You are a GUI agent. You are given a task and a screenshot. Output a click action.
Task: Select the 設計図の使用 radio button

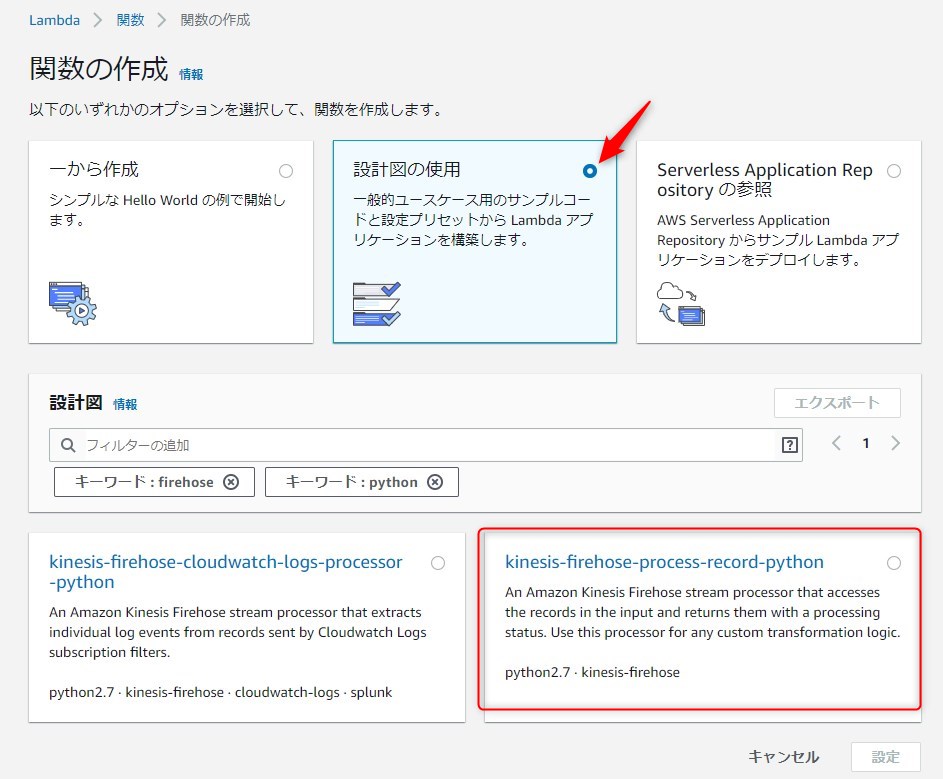pos(590,171)
